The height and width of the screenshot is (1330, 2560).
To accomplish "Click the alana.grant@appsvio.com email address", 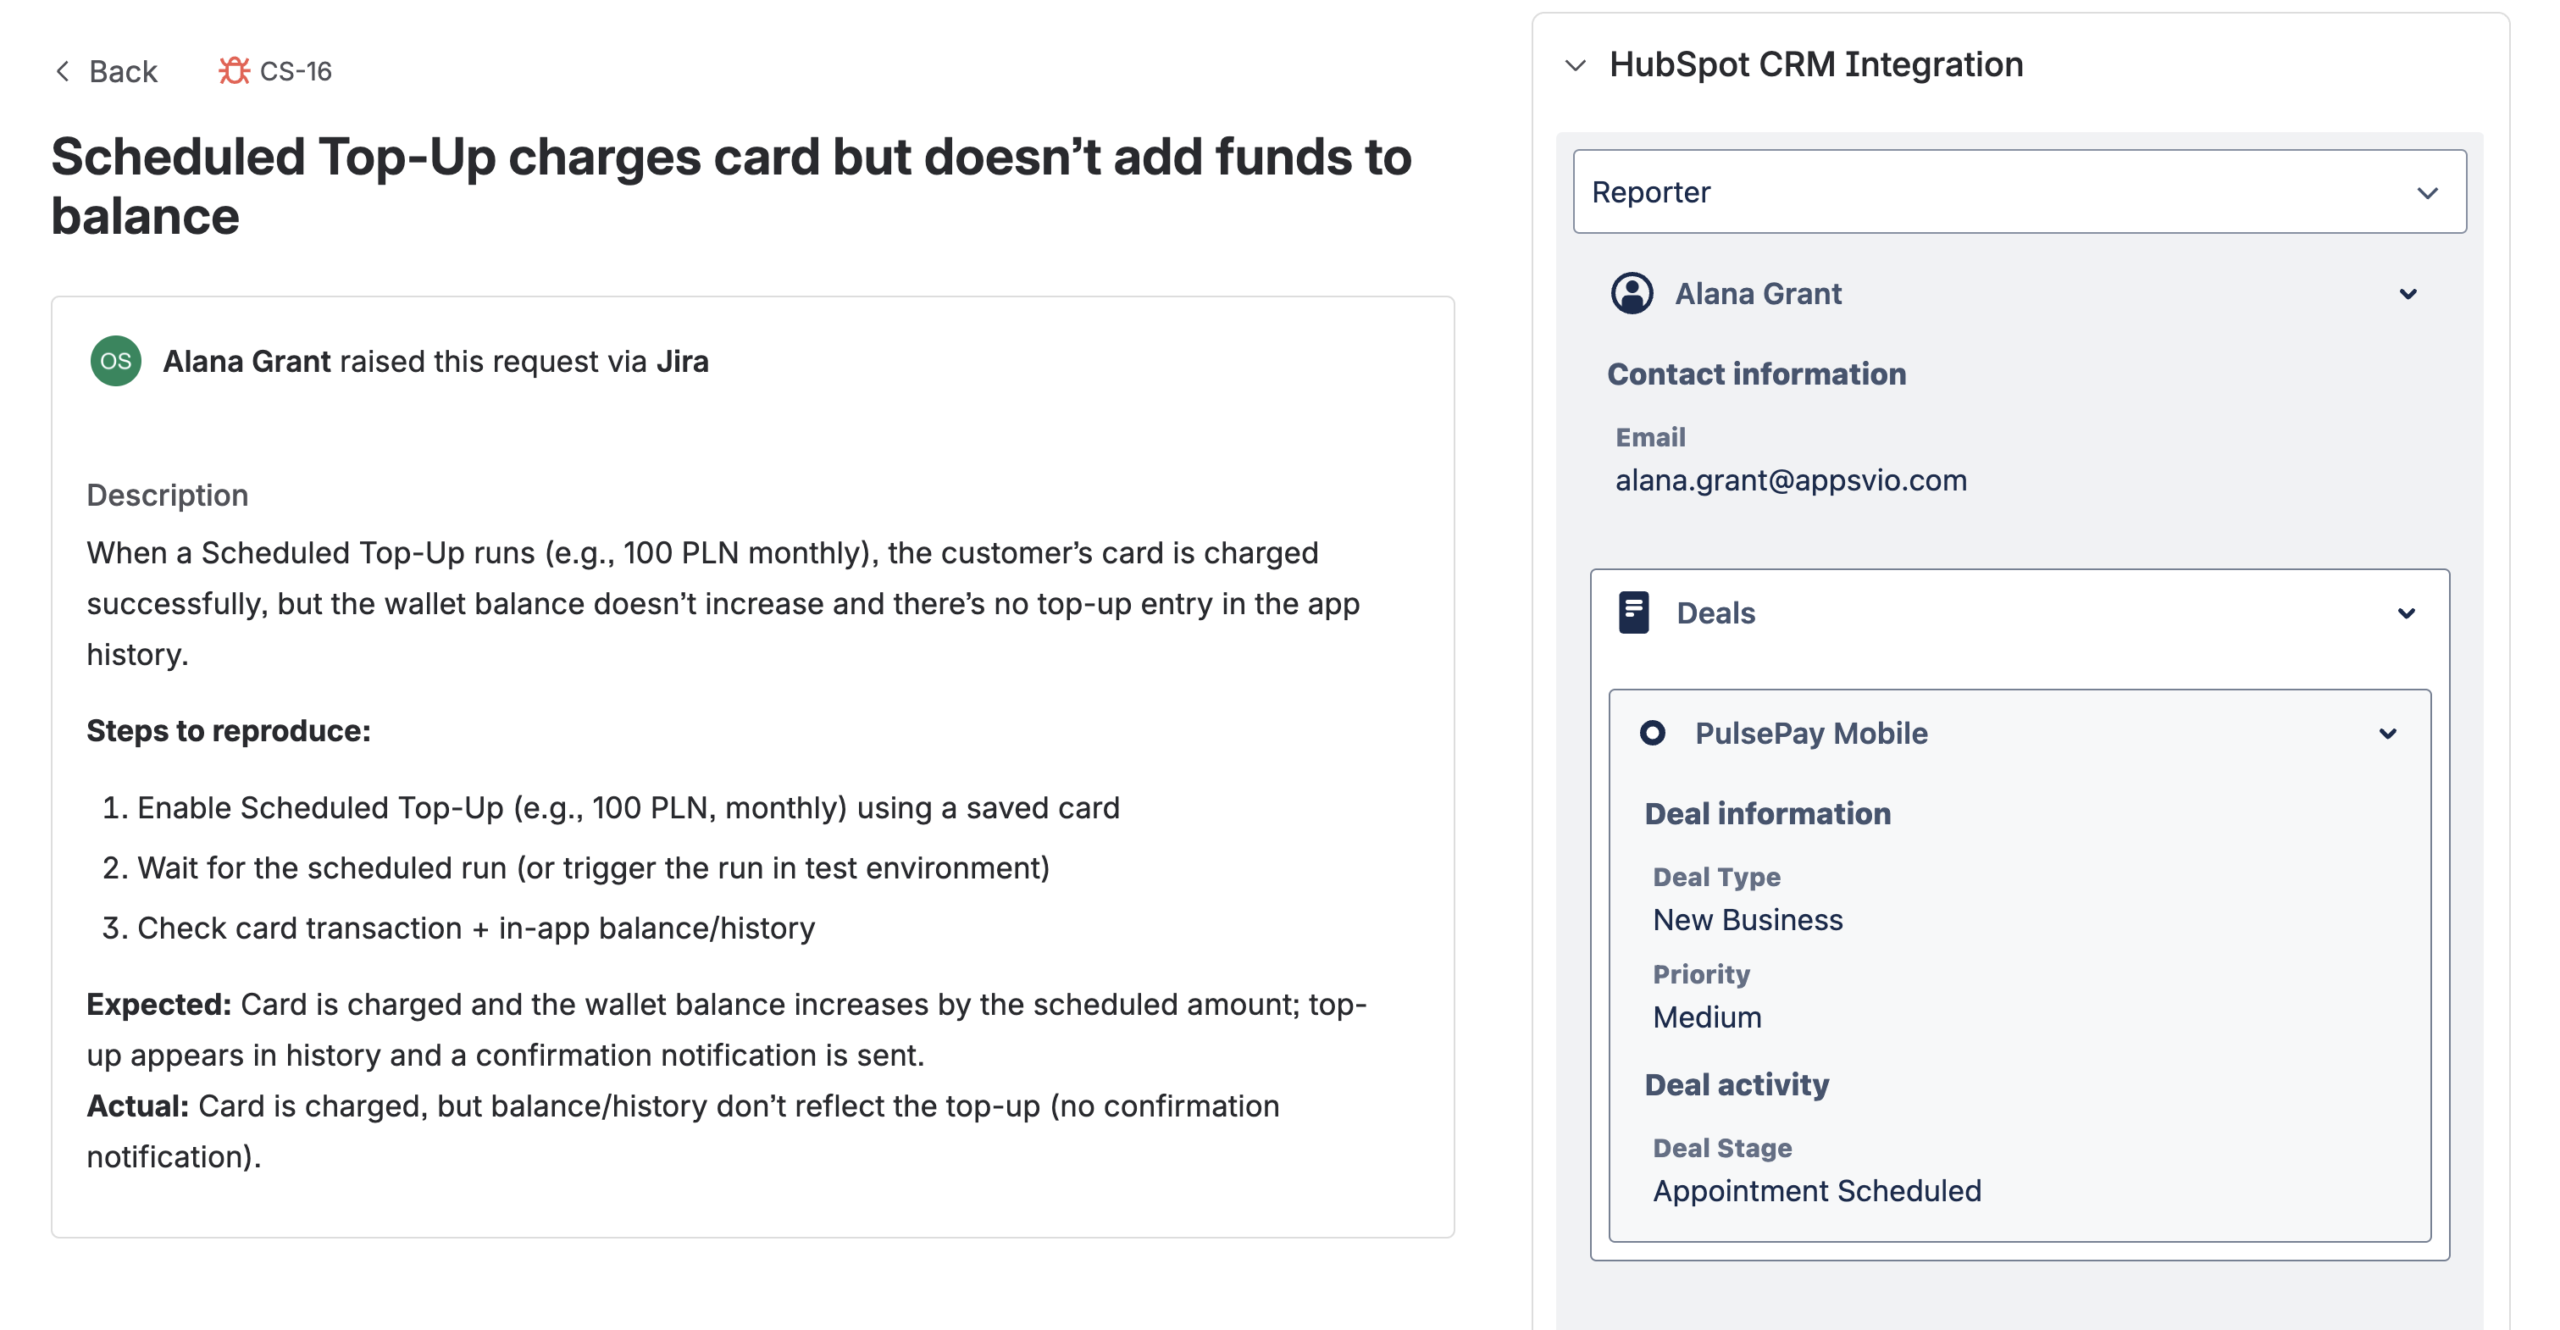I will (x=1790, y=481).
